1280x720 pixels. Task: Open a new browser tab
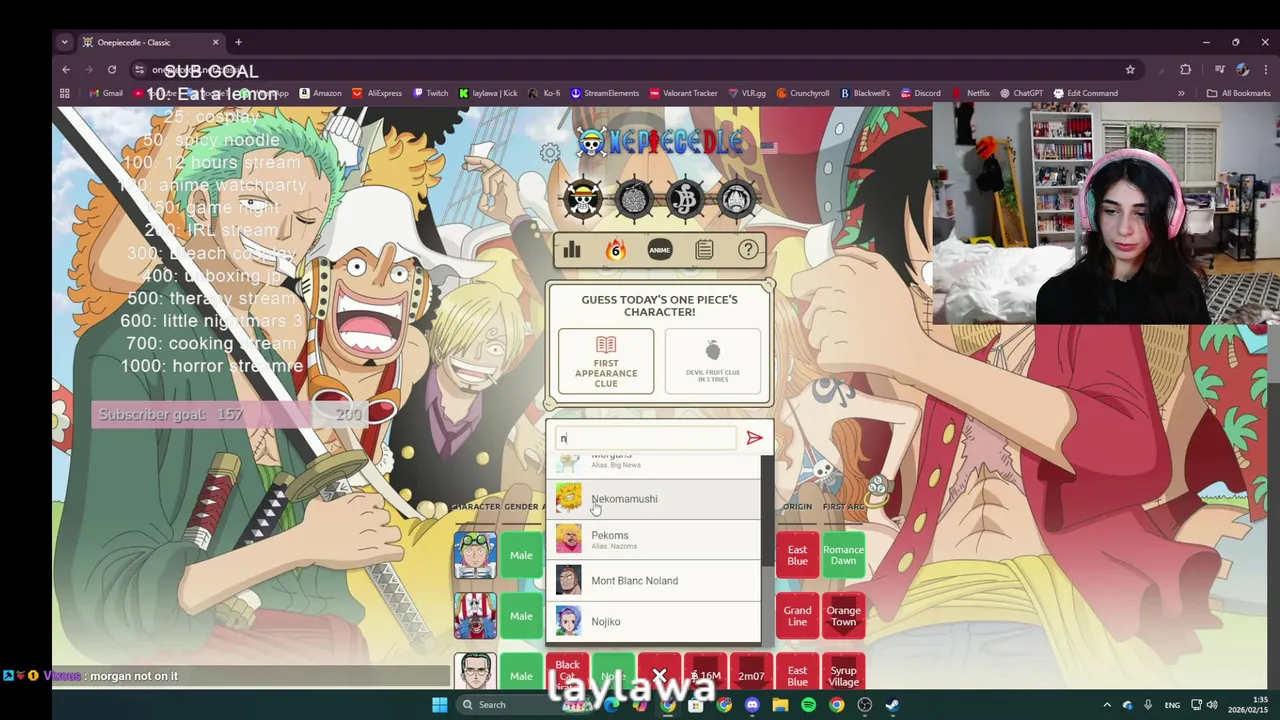pyautogui.click(x=238, y=42)
